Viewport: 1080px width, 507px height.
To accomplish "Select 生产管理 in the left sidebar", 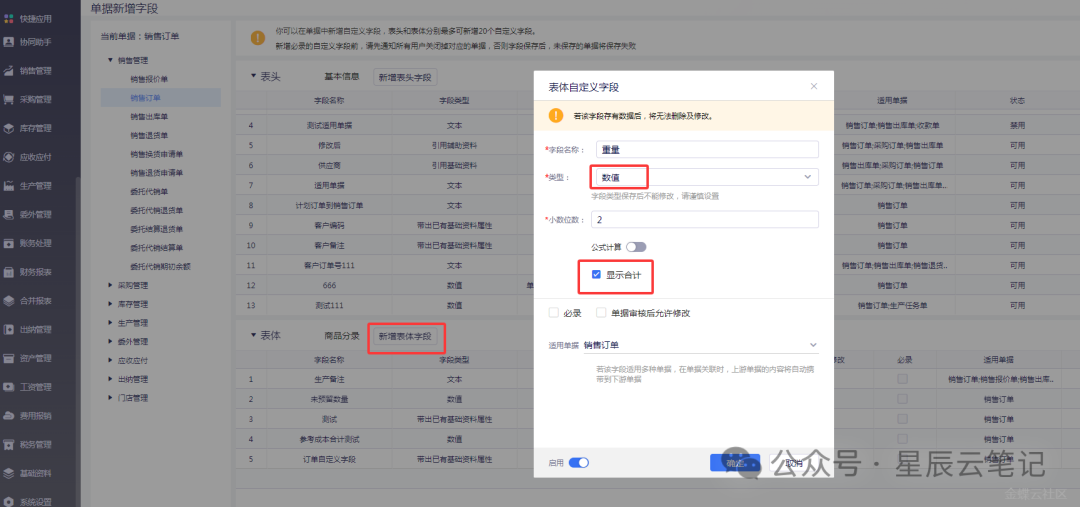I will [x=35, y=186].
